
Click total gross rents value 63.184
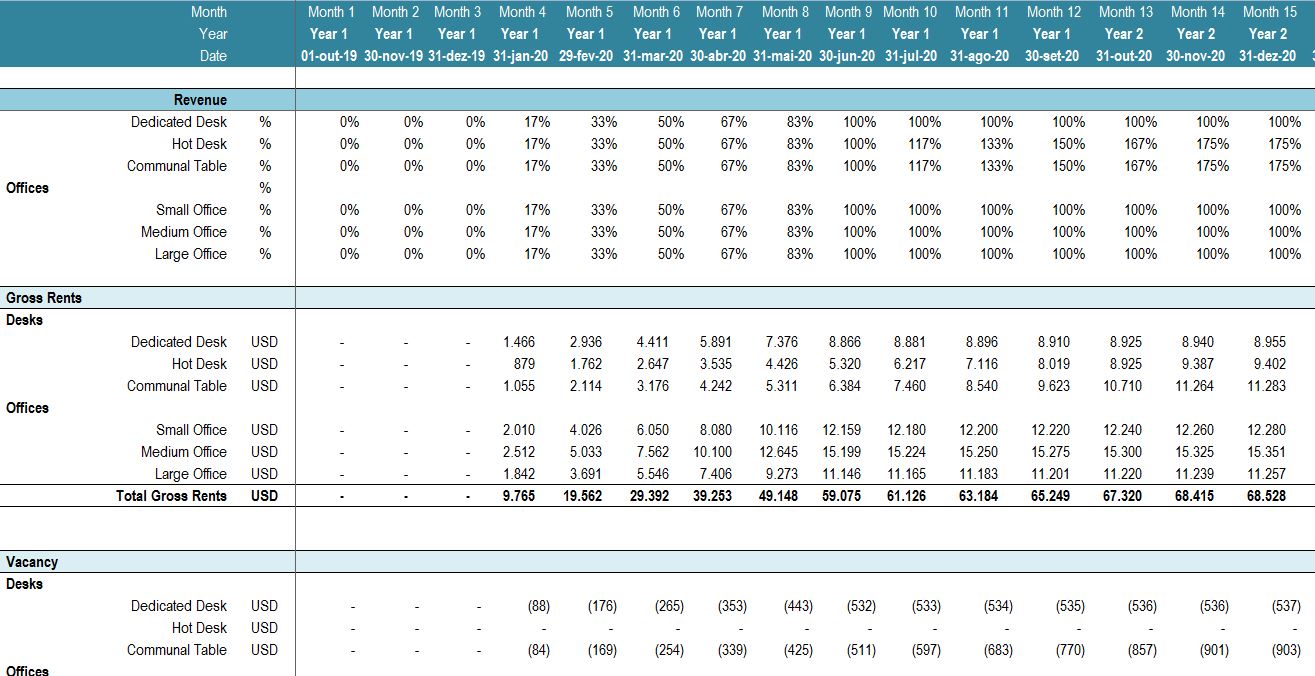click(x=980, y=496)
